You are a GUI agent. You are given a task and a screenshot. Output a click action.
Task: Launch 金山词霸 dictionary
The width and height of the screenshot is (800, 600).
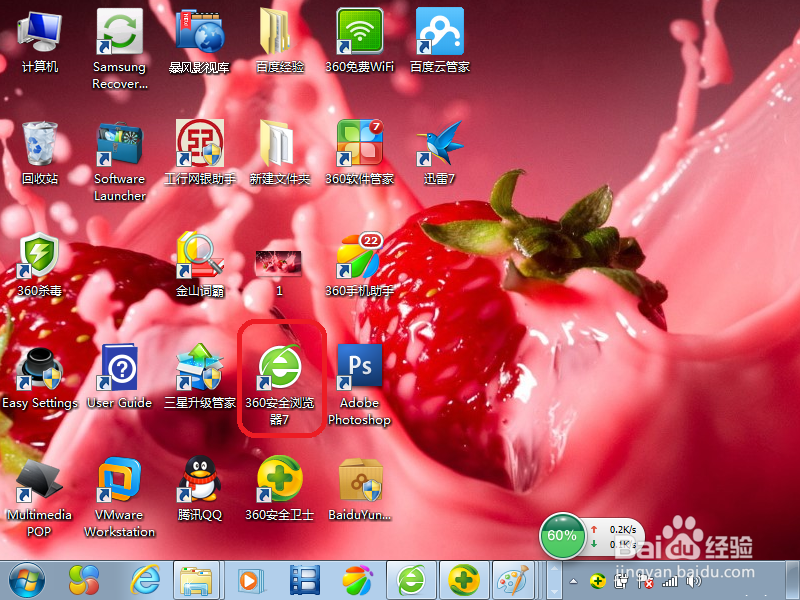click(199, 265)
